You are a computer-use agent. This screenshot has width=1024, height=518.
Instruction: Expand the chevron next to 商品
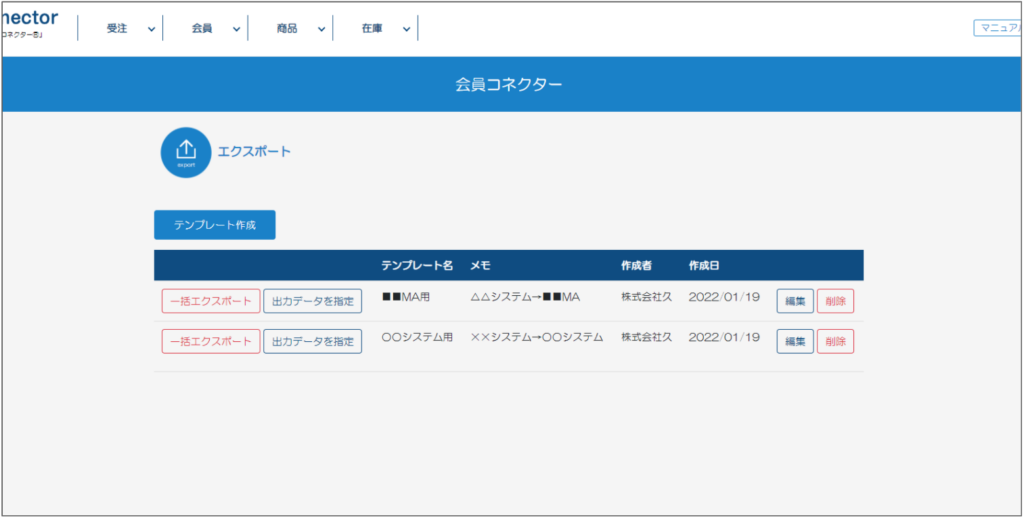321,29
